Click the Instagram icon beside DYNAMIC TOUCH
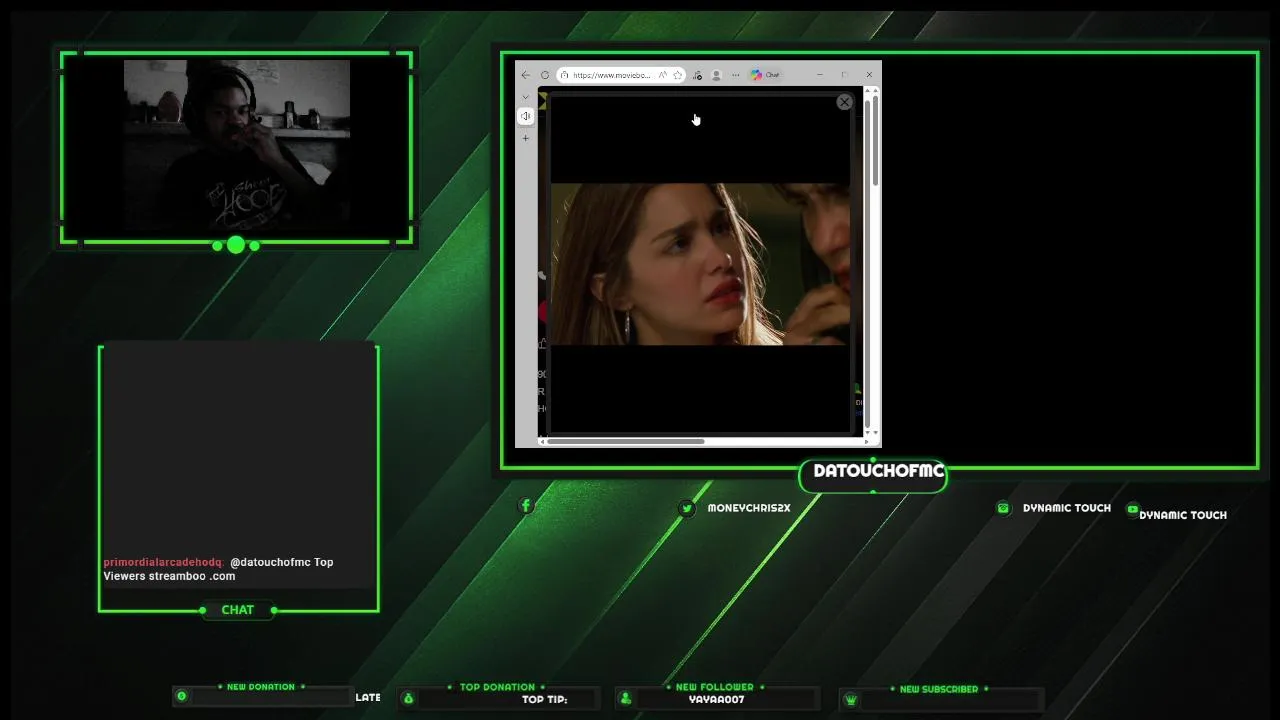The image size is (1280, 720). tap(1003, 508)
